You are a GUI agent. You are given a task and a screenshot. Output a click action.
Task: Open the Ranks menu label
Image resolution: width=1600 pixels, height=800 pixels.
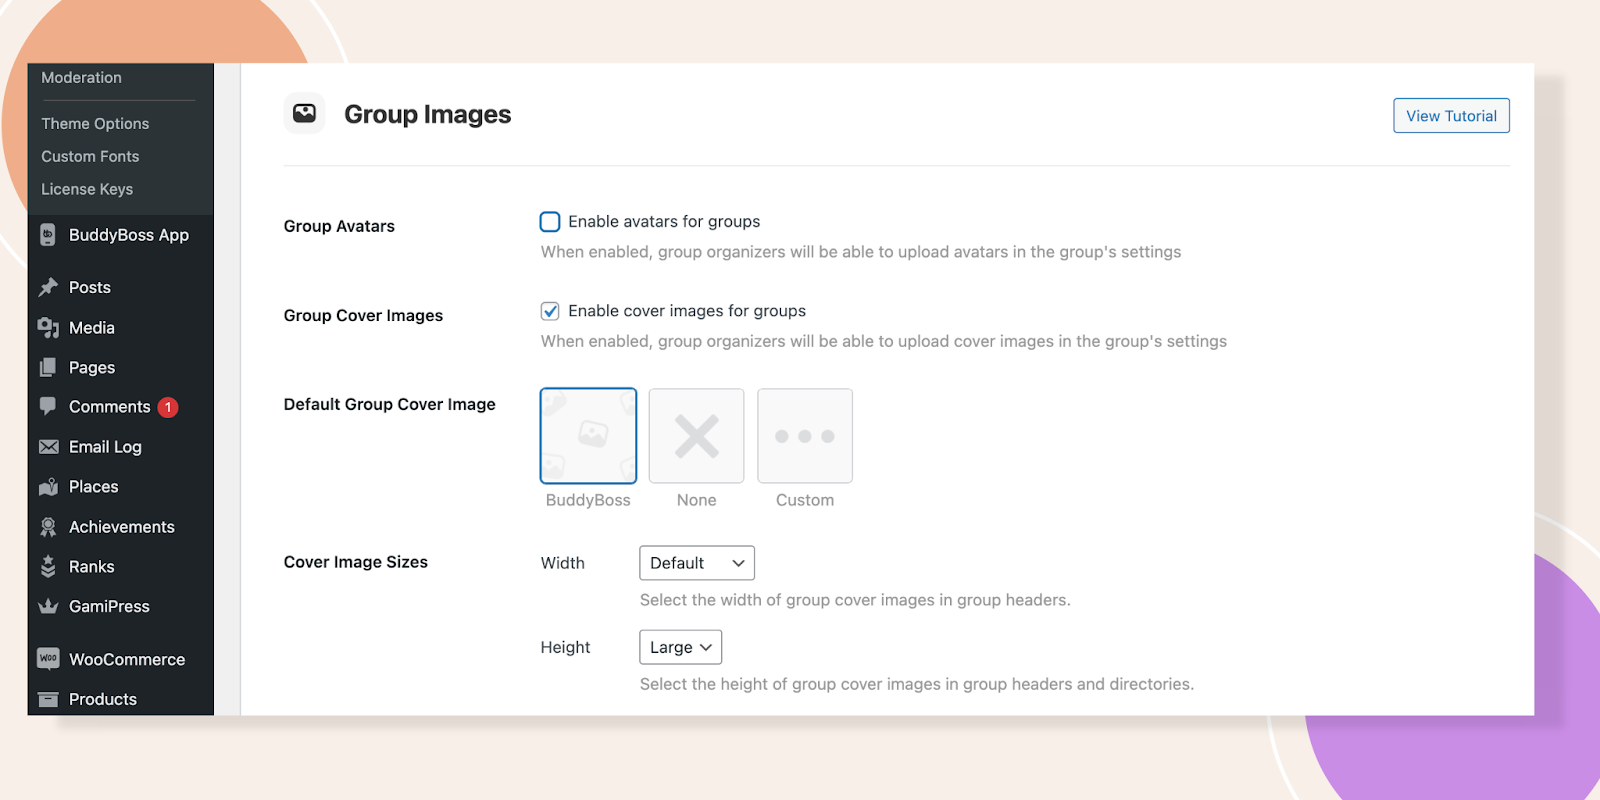pyautogui.click(x=92, y=566)
